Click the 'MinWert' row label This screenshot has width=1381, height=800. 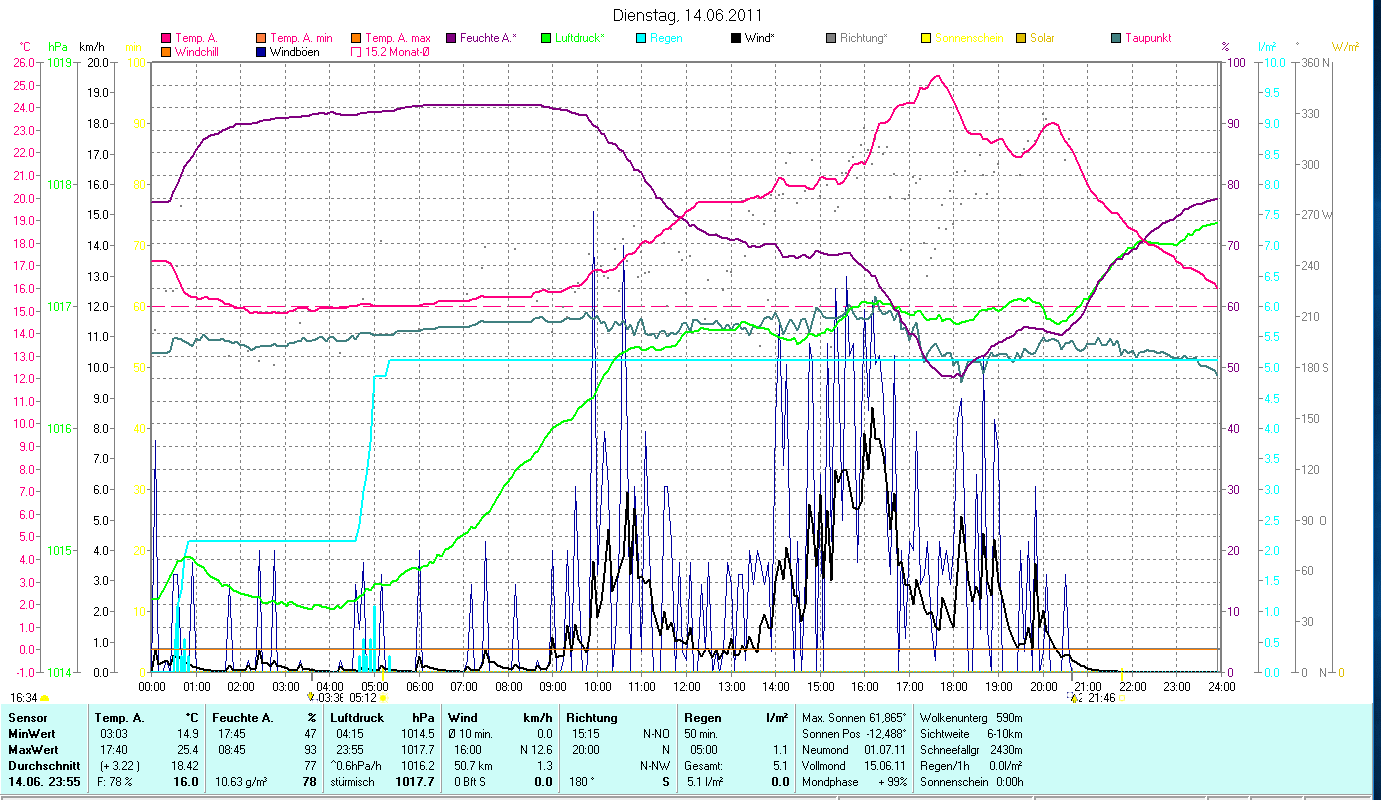(x=32, y=734)
